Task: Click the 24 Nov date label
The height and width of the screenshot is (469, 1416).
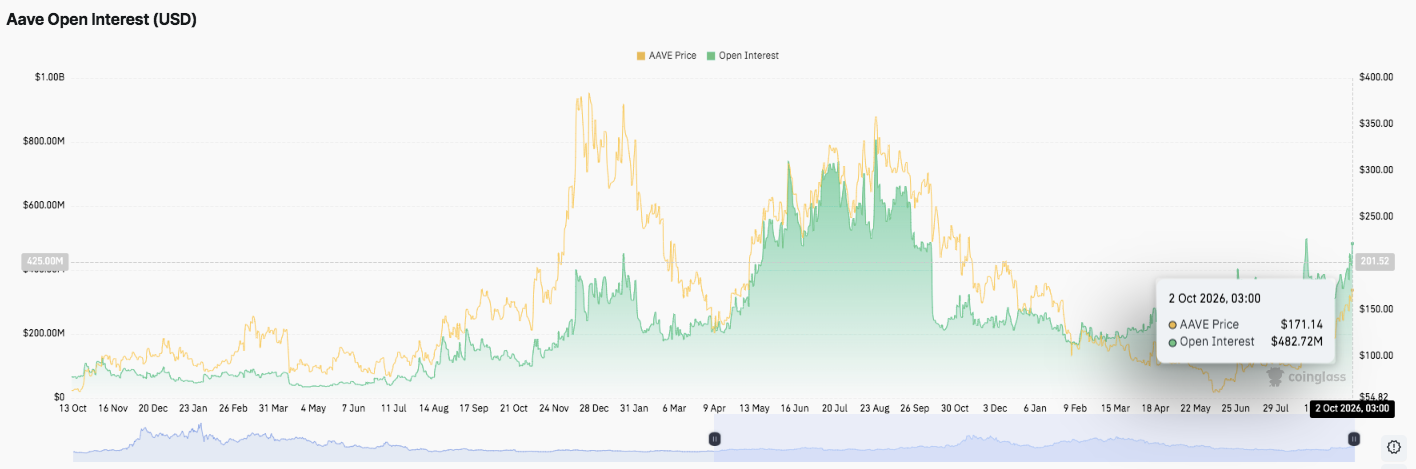Action: pos(554,408)
